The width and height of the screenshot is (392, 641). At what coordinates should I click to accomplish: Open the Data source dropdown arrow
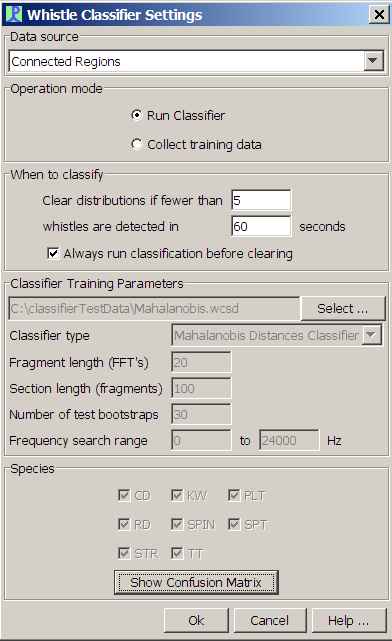(373, 61)
